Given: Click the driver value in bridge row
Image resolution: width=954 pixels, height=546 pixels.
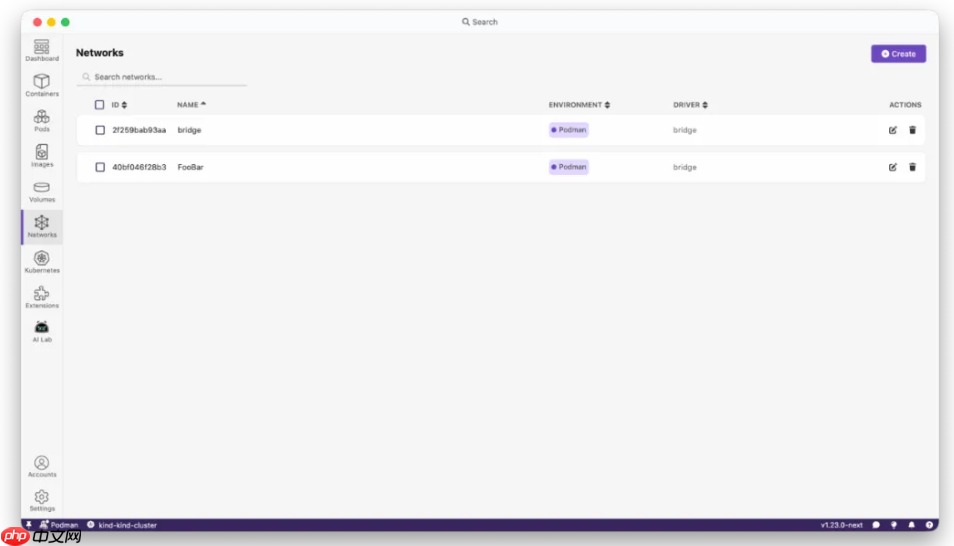Looking at the screenshot, I should [x=684, y=130].
